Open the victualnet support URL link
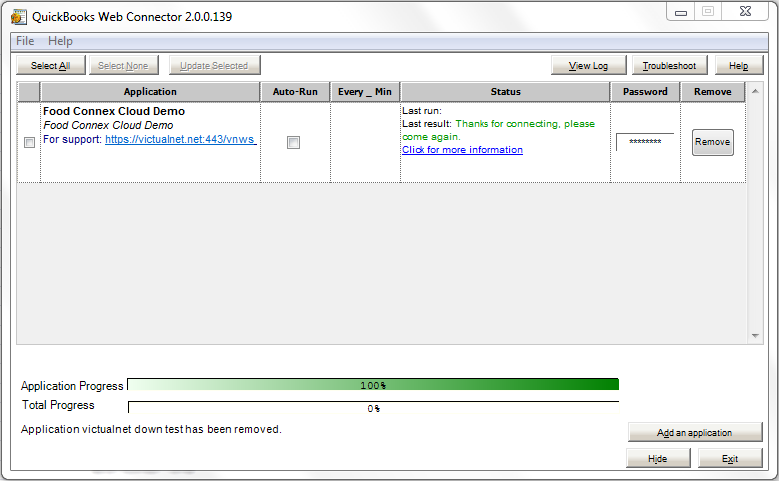 pyautogui.click(x=180, y=139)
